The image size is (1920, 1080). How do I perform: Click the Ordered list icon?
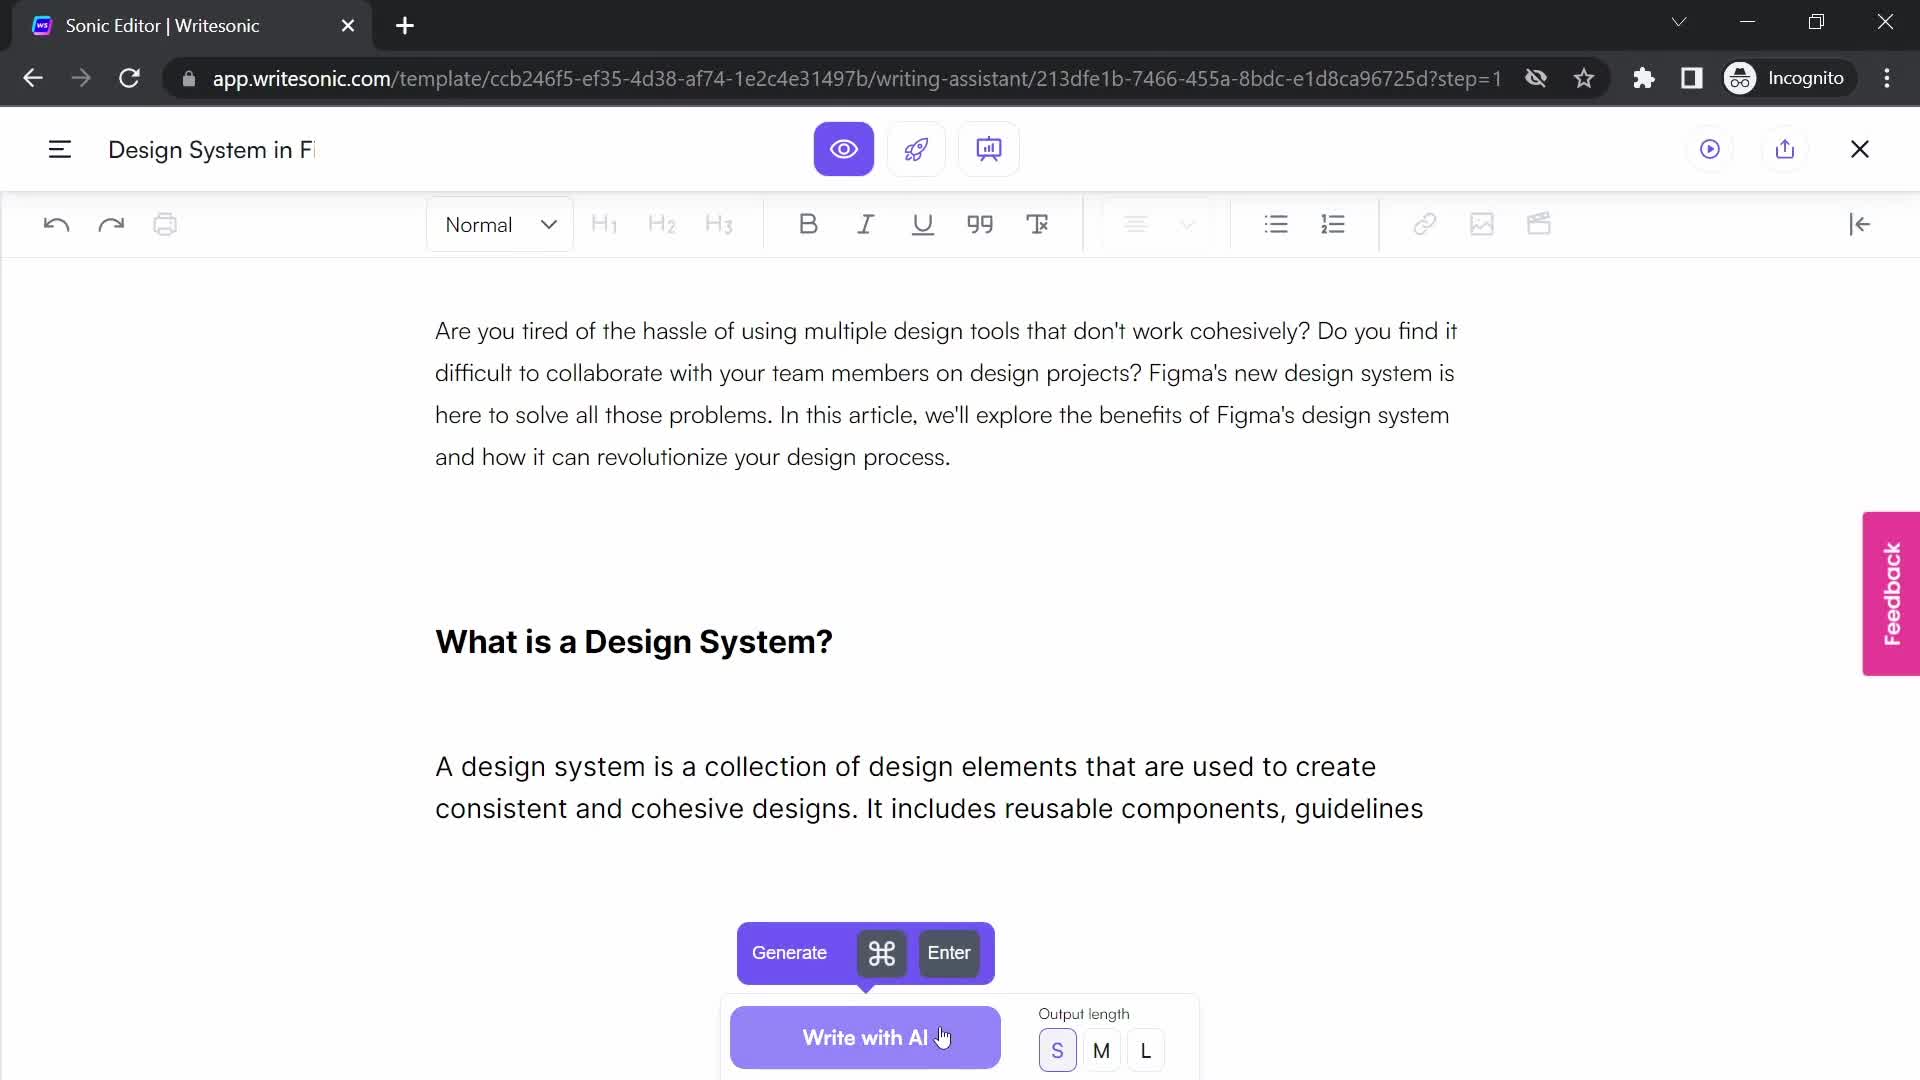1335,224
